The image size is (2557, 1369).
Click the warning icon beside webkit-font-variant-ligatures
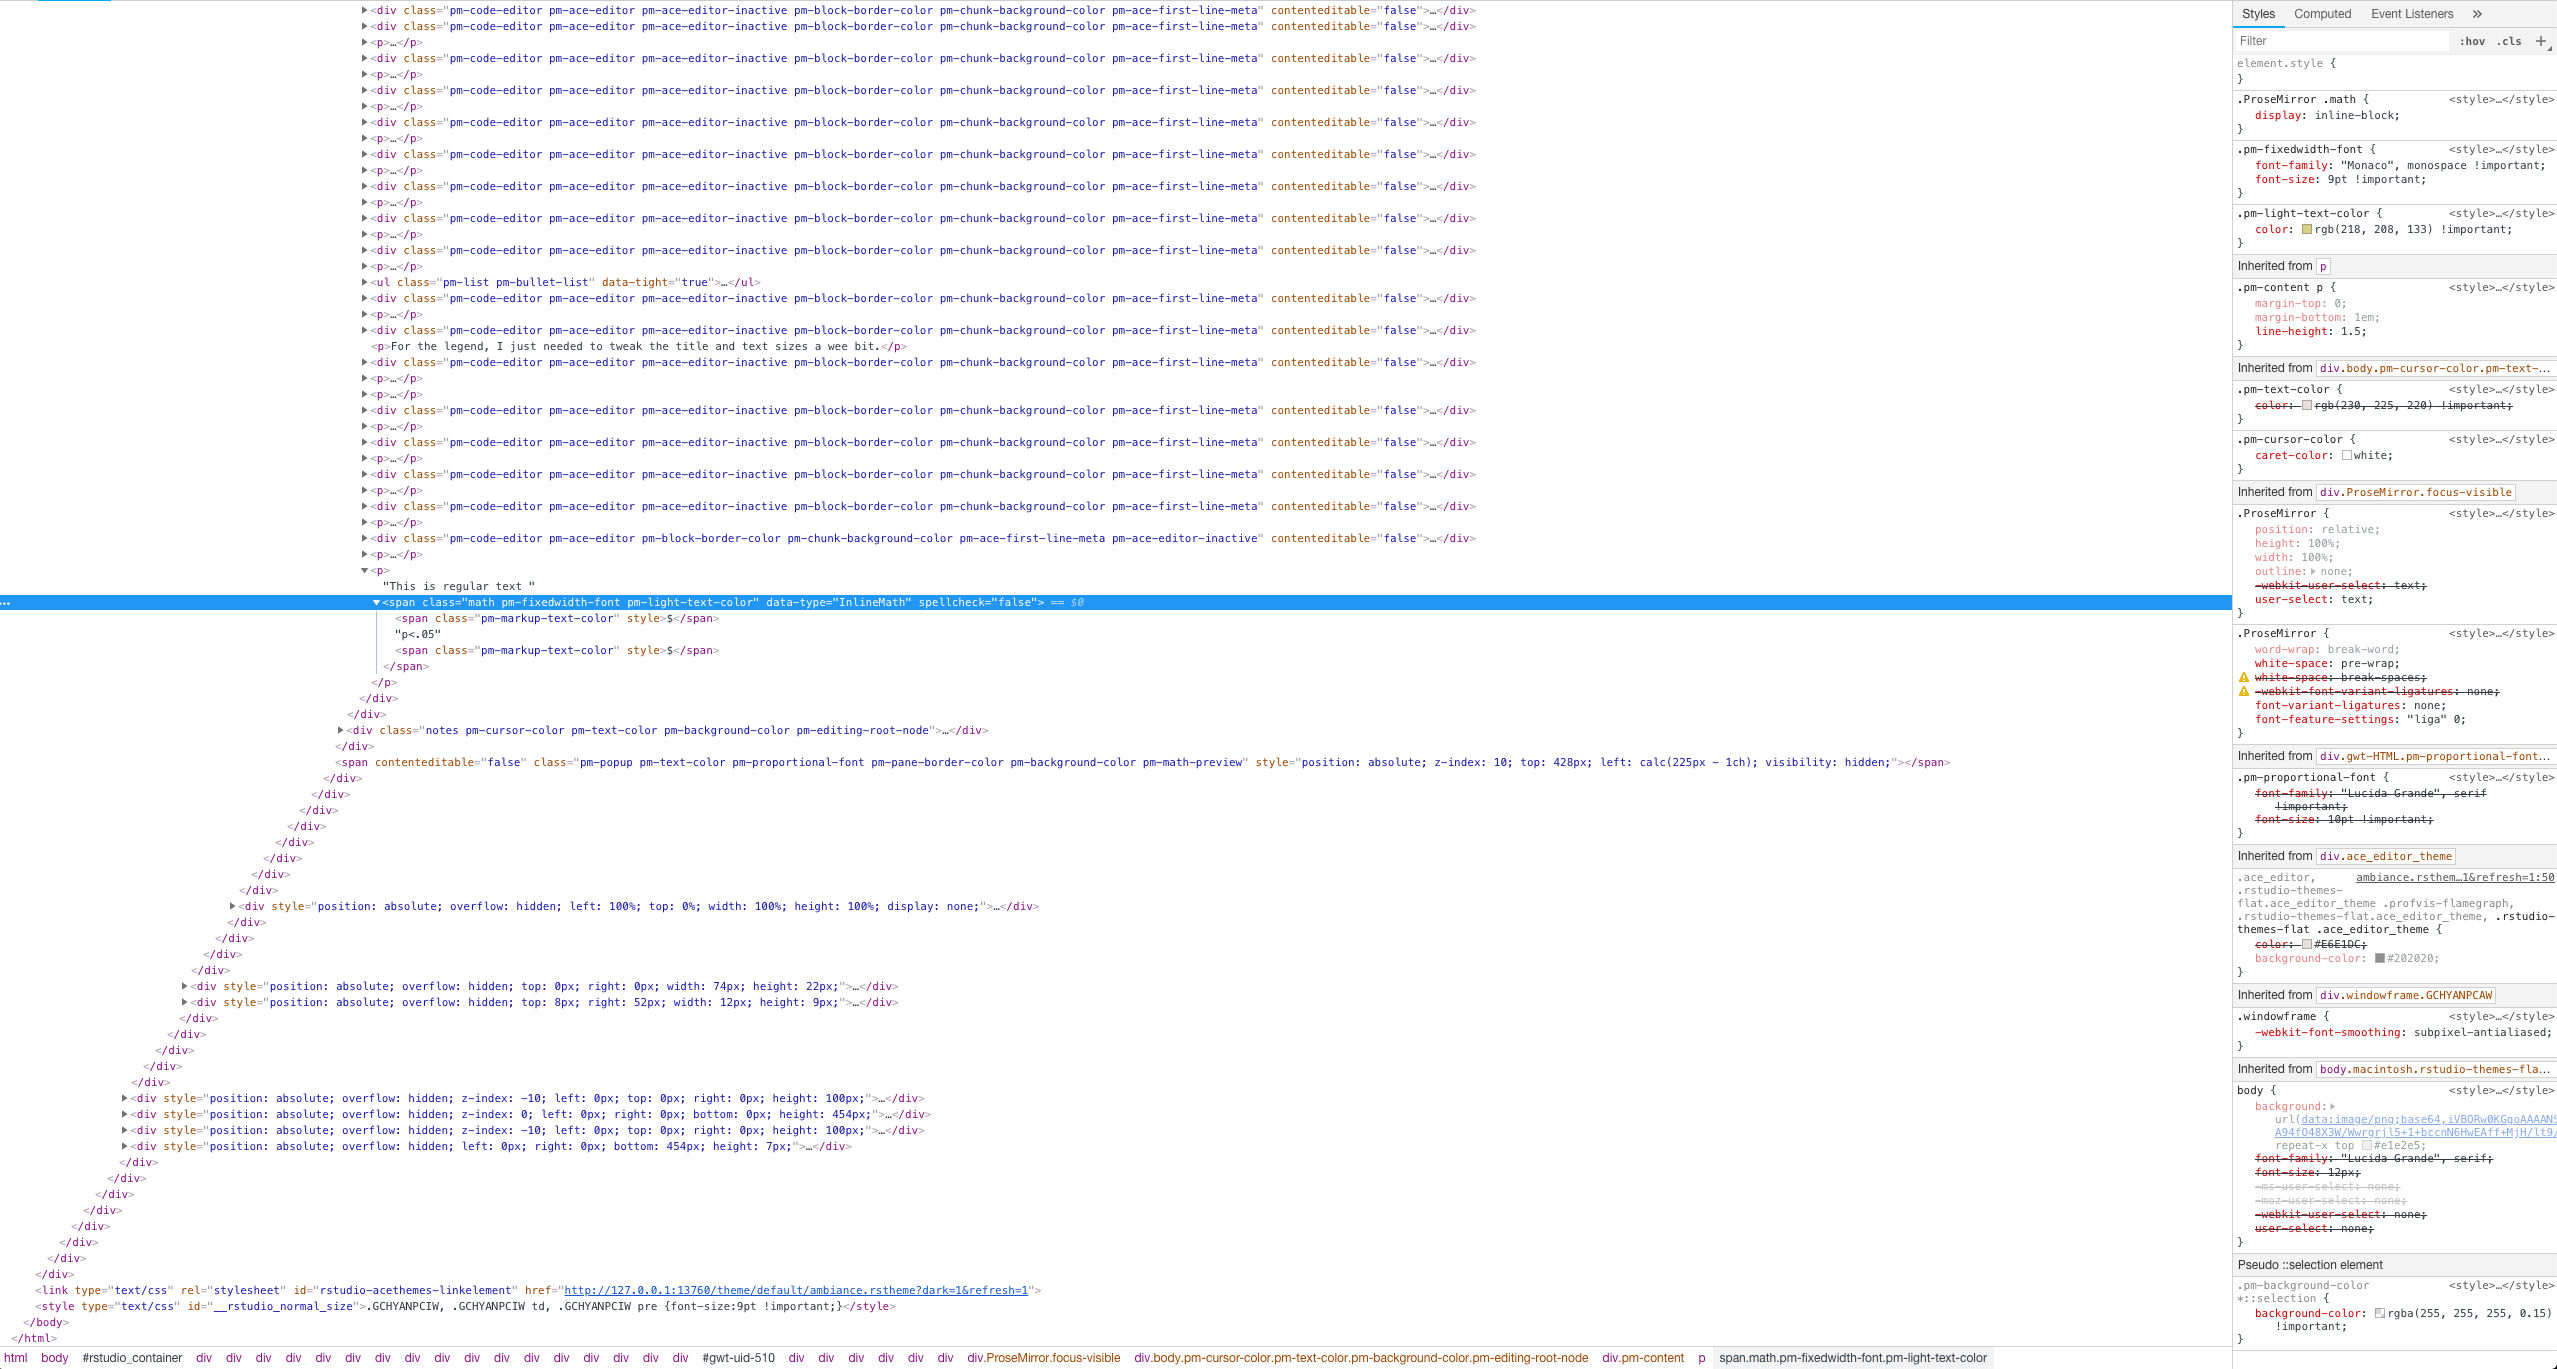[x=2243, y=691]
